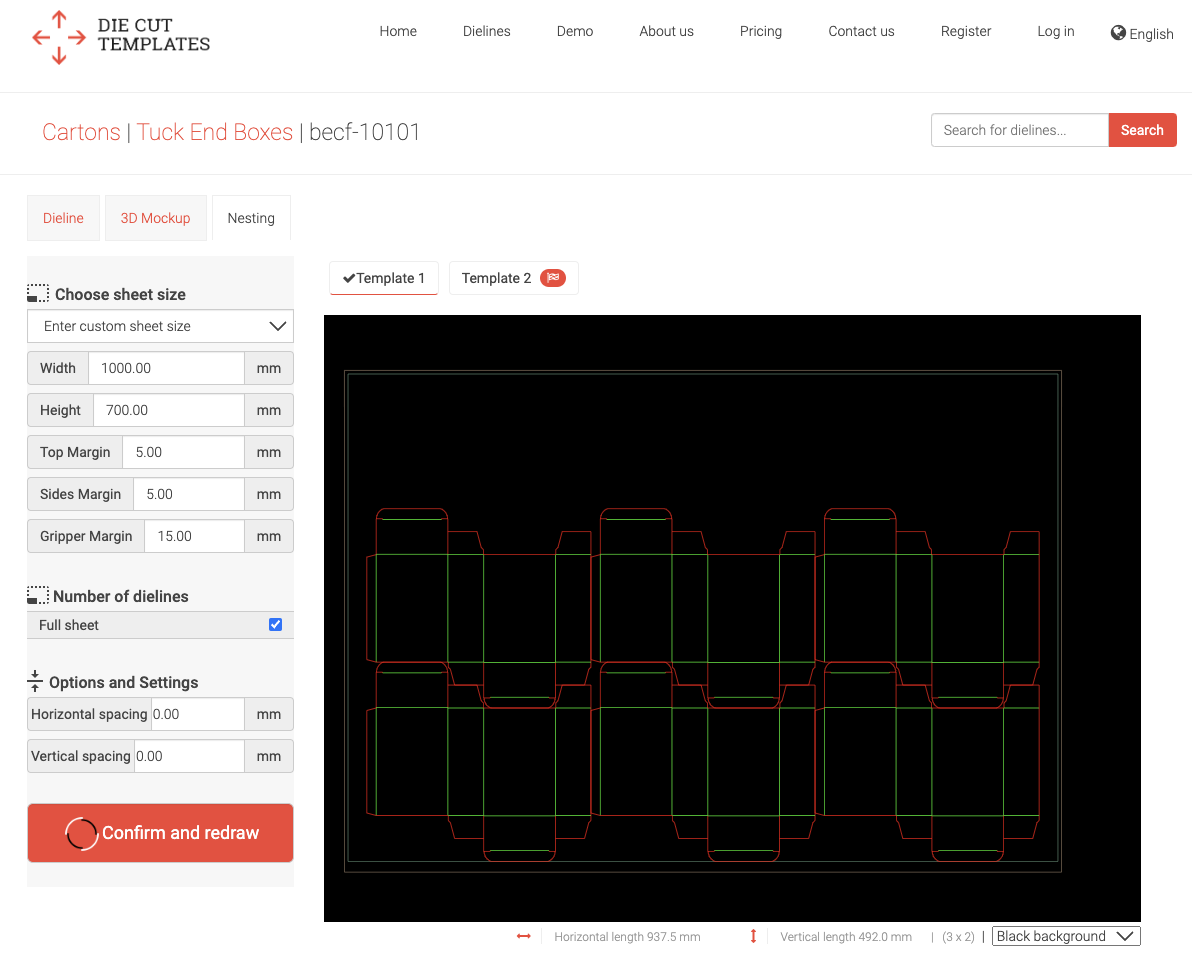Click the vertical length arrow icon
The width and height of the screenshot is (1192, 964).
(x=753, y=936)
